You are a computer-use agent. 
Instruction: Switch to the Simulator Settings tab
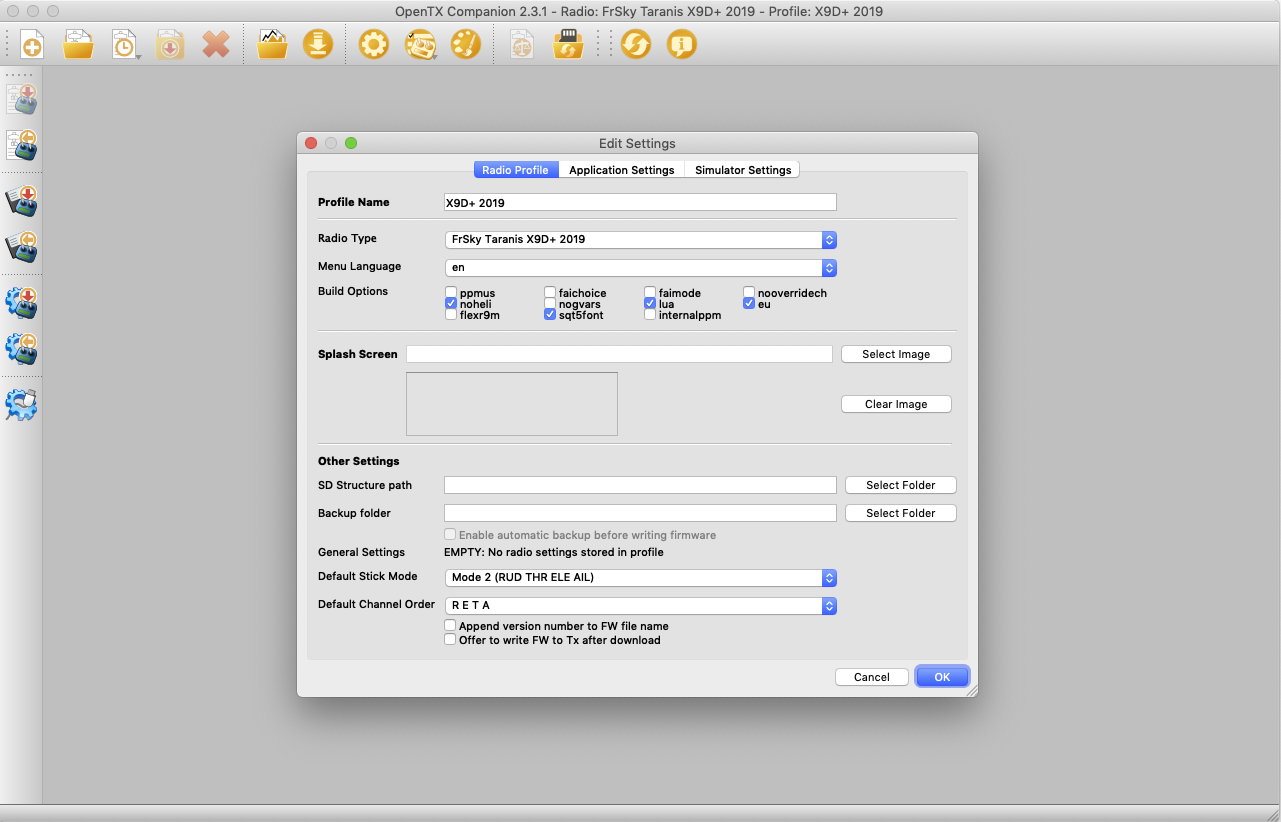(743, 170)
